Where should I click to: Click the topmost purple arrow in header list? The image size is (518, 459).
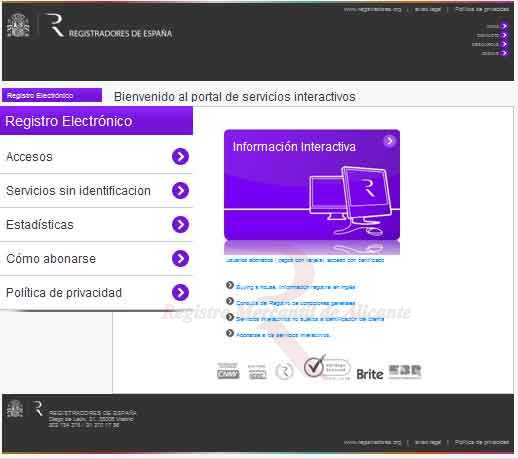point(504,26)
